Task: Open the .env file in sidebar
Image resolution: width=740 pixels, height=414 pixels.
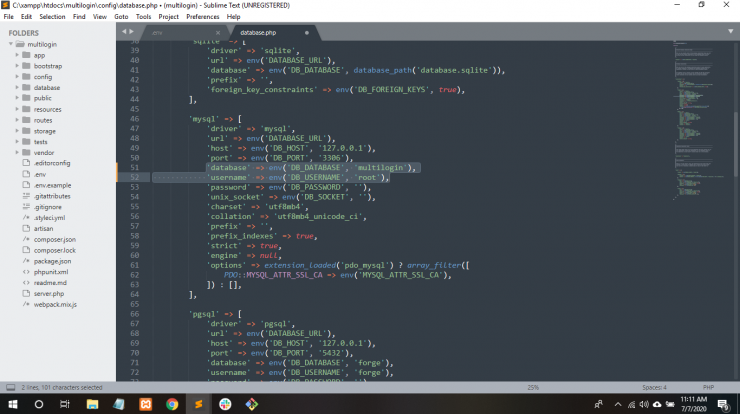Action: click(40, 174)
